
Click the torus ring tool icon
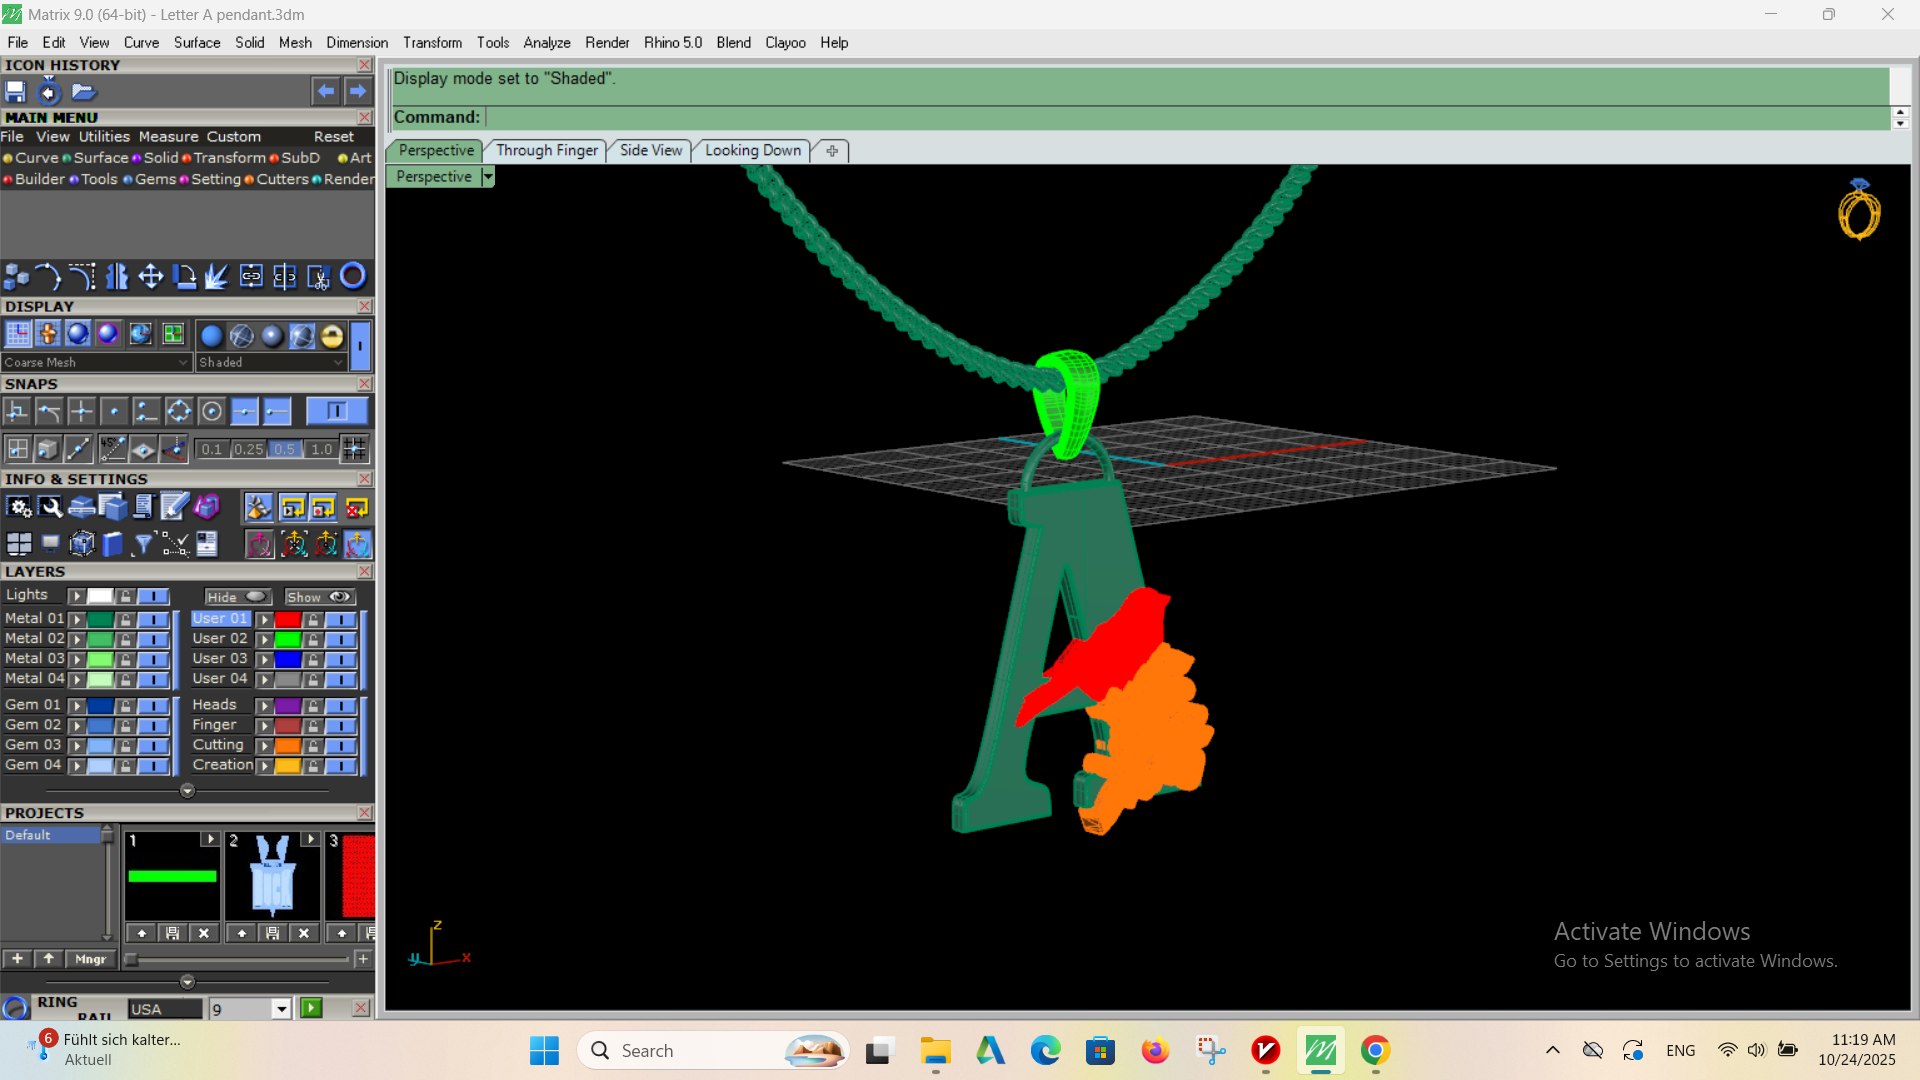353,276
